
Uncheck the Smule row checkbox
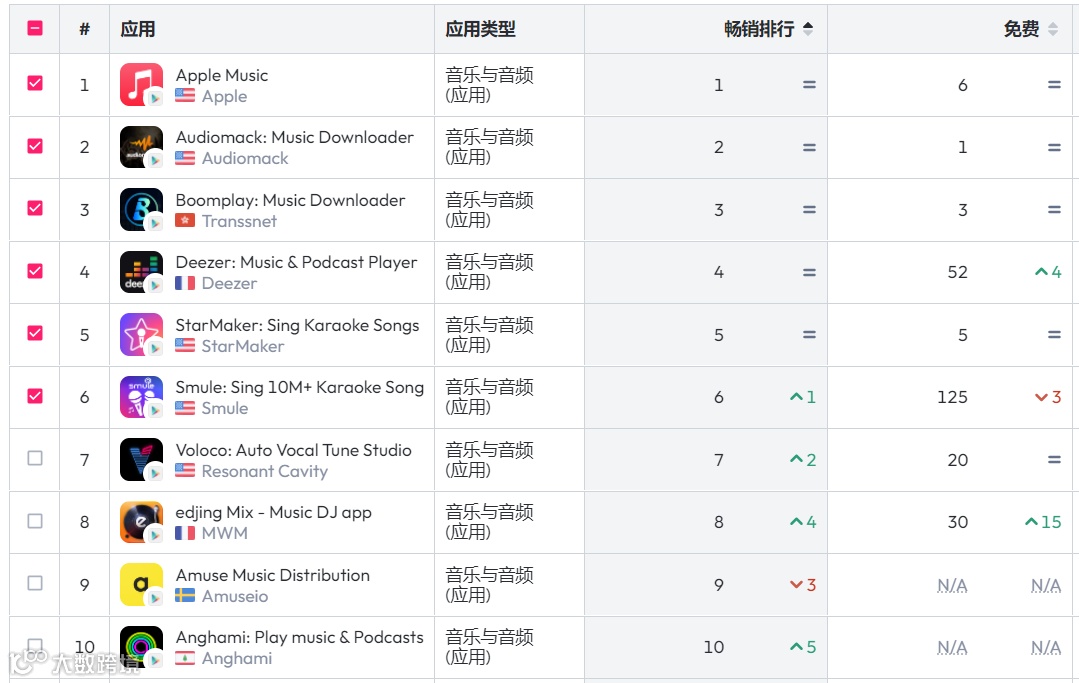35,396
